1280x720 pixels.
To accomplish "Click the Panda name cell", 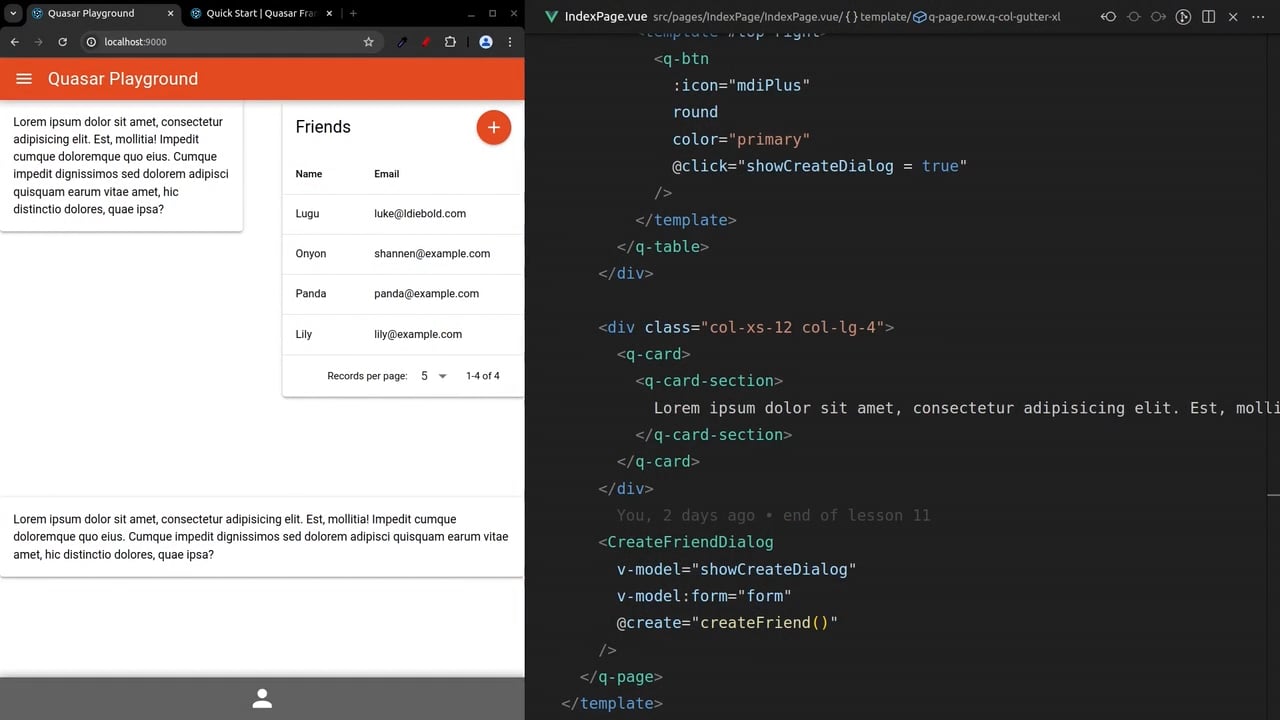I will [311, 294].
